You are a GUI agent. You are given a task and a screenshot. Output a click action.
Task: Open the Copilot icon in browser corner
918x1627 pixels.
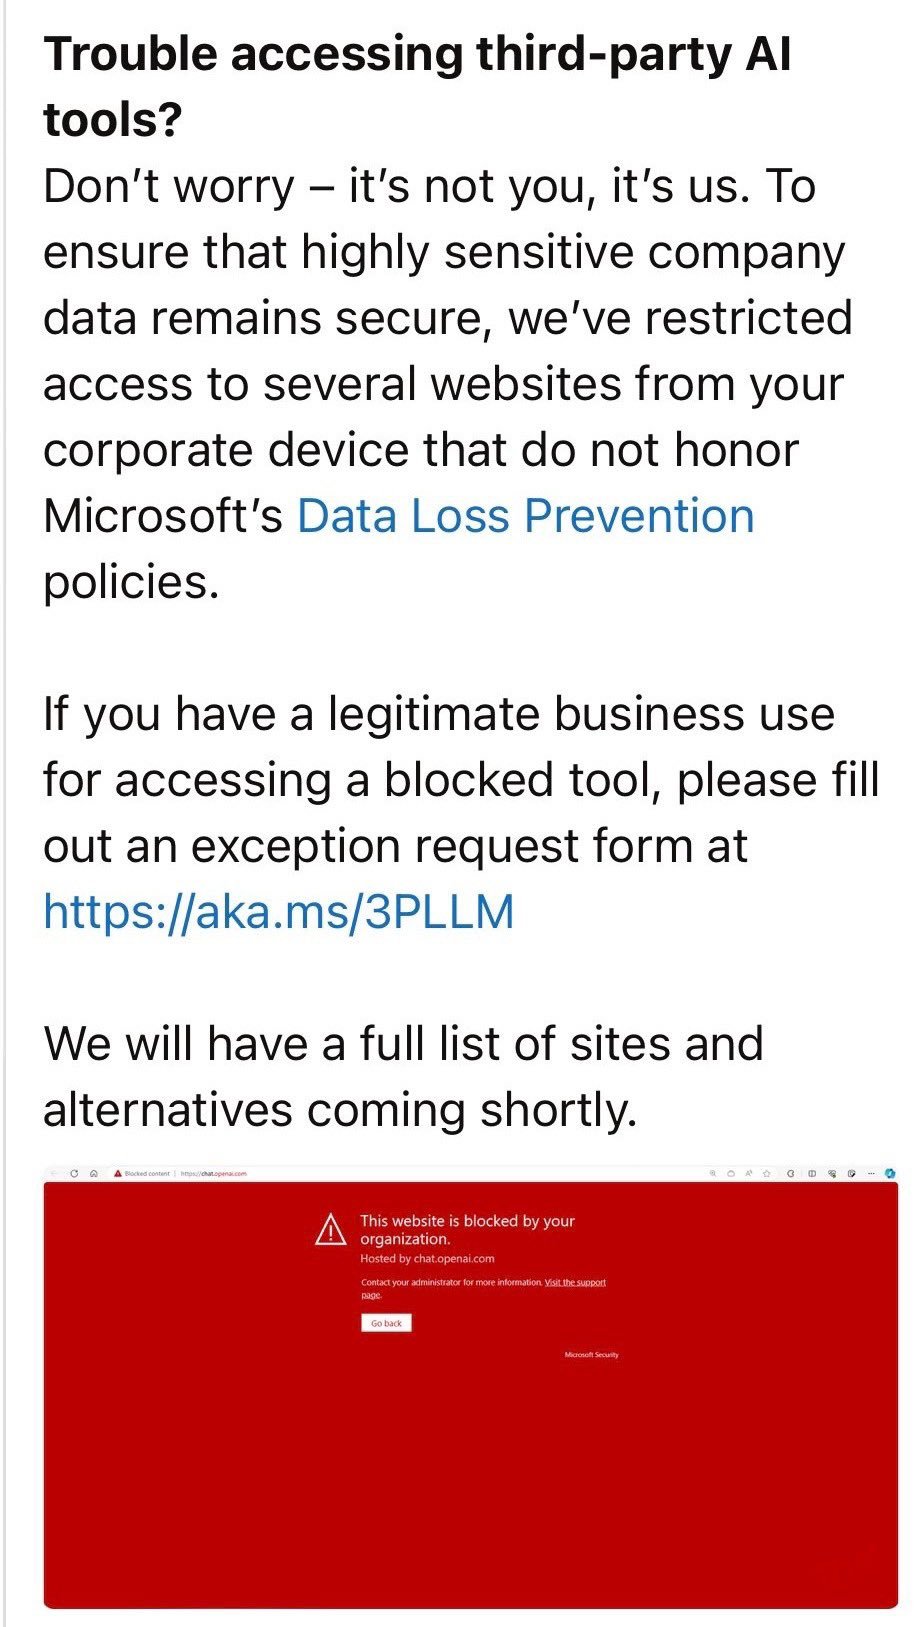coord(890,1173)
